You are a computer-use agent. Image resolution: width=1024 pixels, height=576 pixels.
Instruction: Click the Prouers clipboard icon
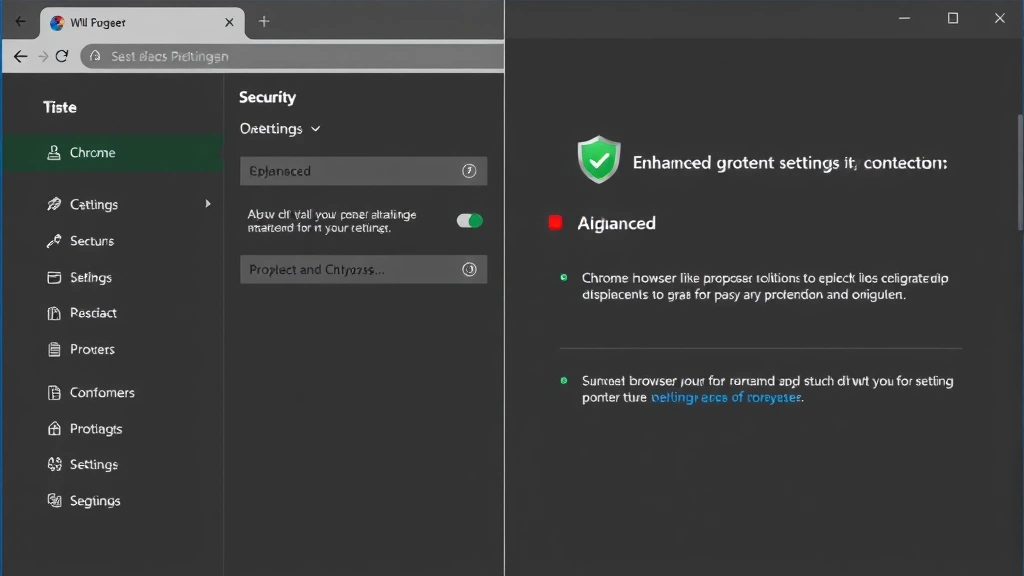[x=58, y=349]
